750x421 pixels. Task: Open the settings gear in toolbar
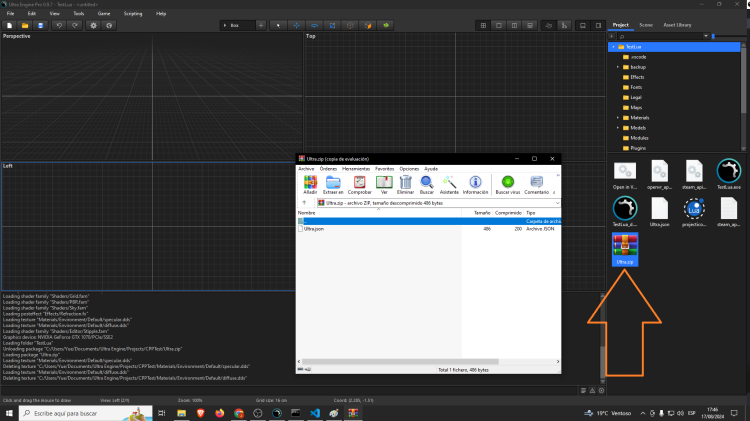(x=92, y=24)
